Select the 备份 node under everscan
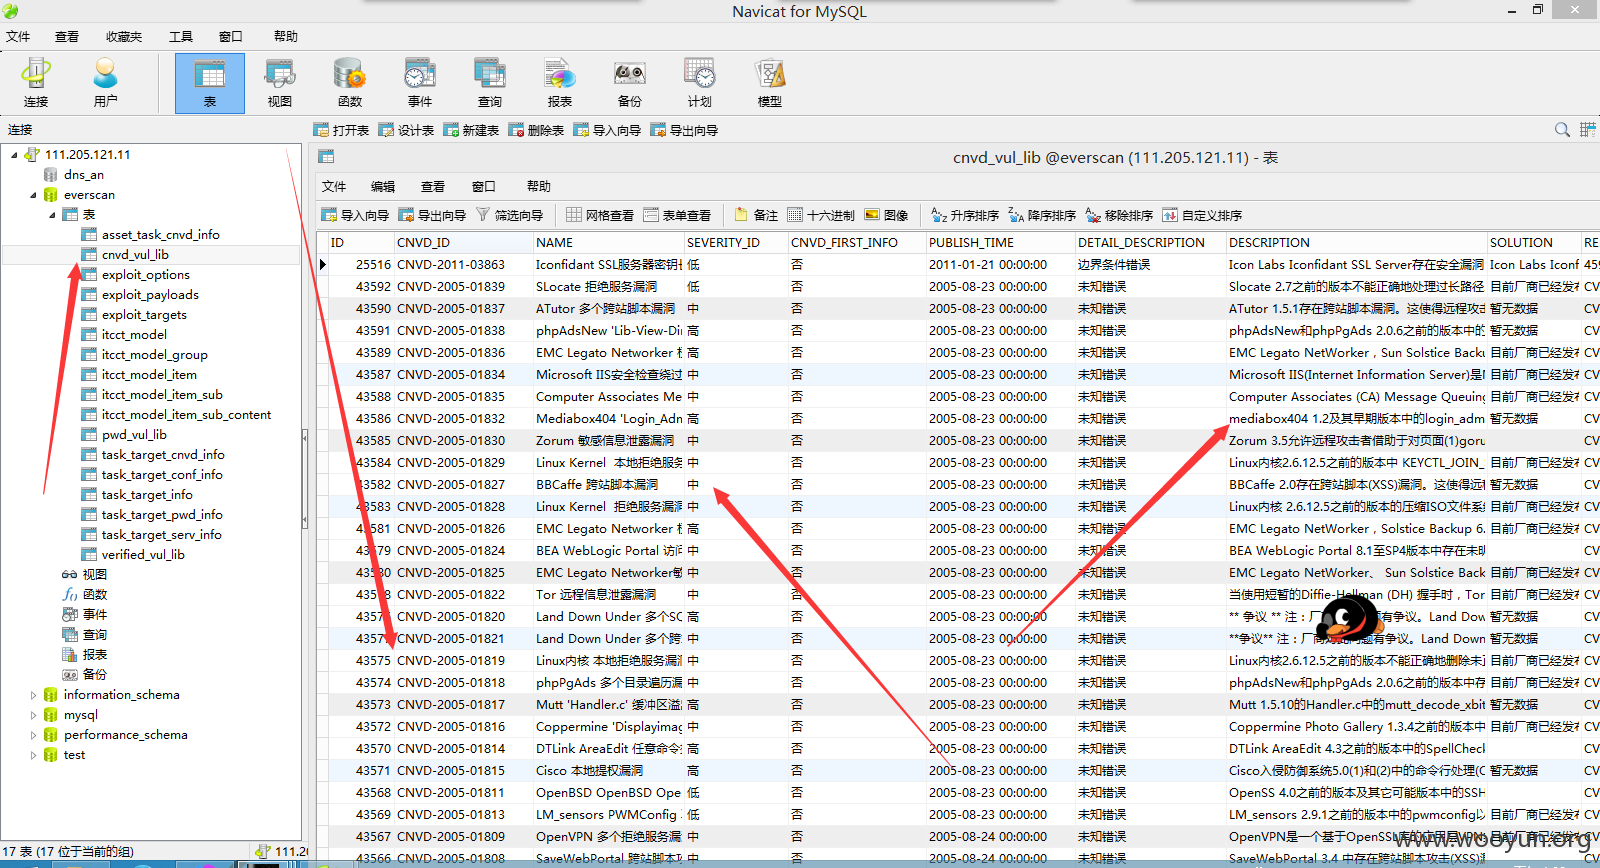1600x868 pixels. click(94, 674)
